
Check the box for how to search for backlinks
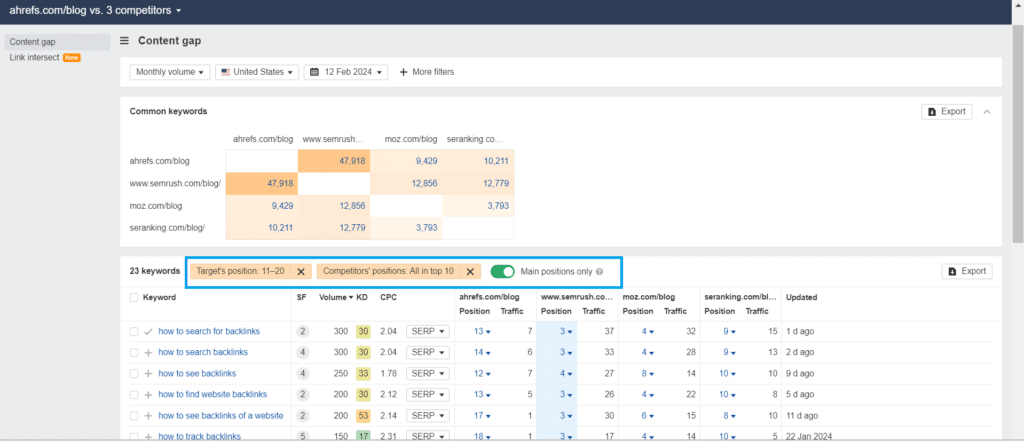134,331
